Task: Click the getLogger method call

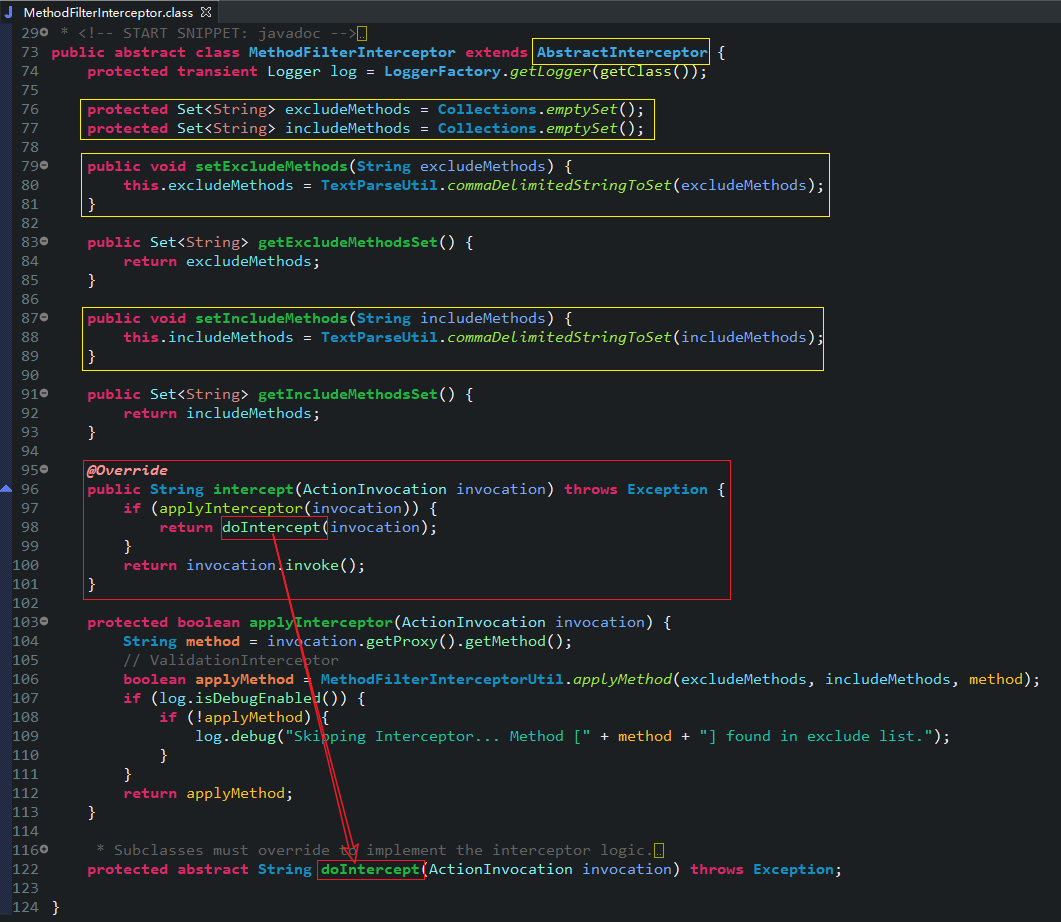Action: point(551,71)
